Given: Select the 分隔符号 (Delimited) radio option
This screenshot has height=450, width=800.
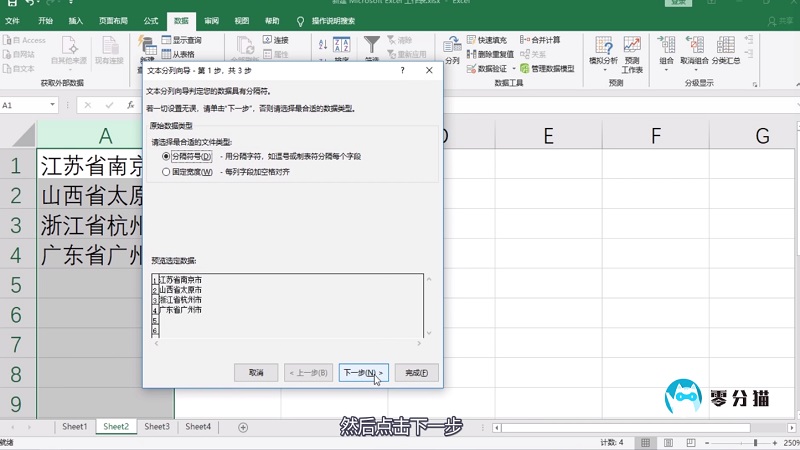Looking at the screenshot, I should (166, 157).
